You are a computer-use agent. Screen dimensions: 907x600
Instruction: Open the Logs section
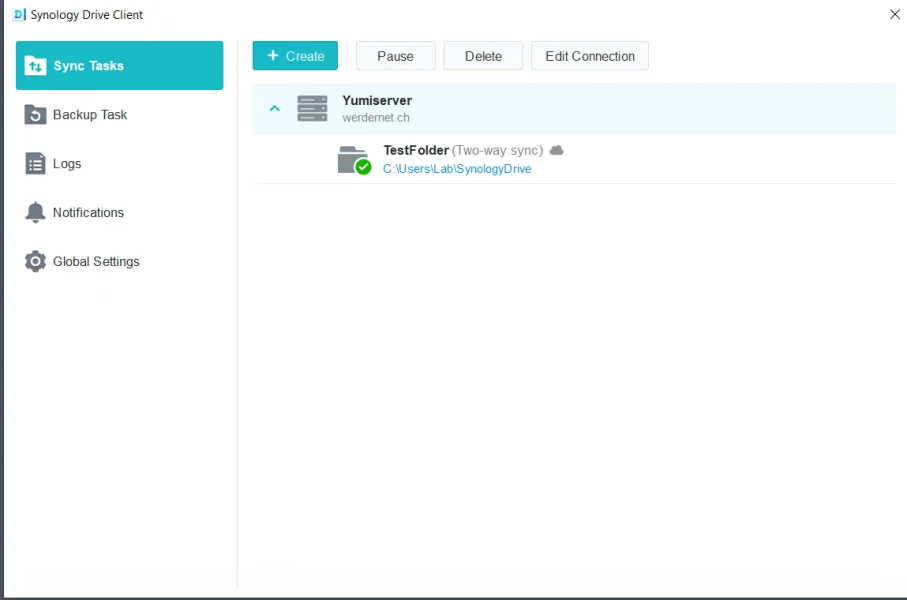(x=119, y=164)
